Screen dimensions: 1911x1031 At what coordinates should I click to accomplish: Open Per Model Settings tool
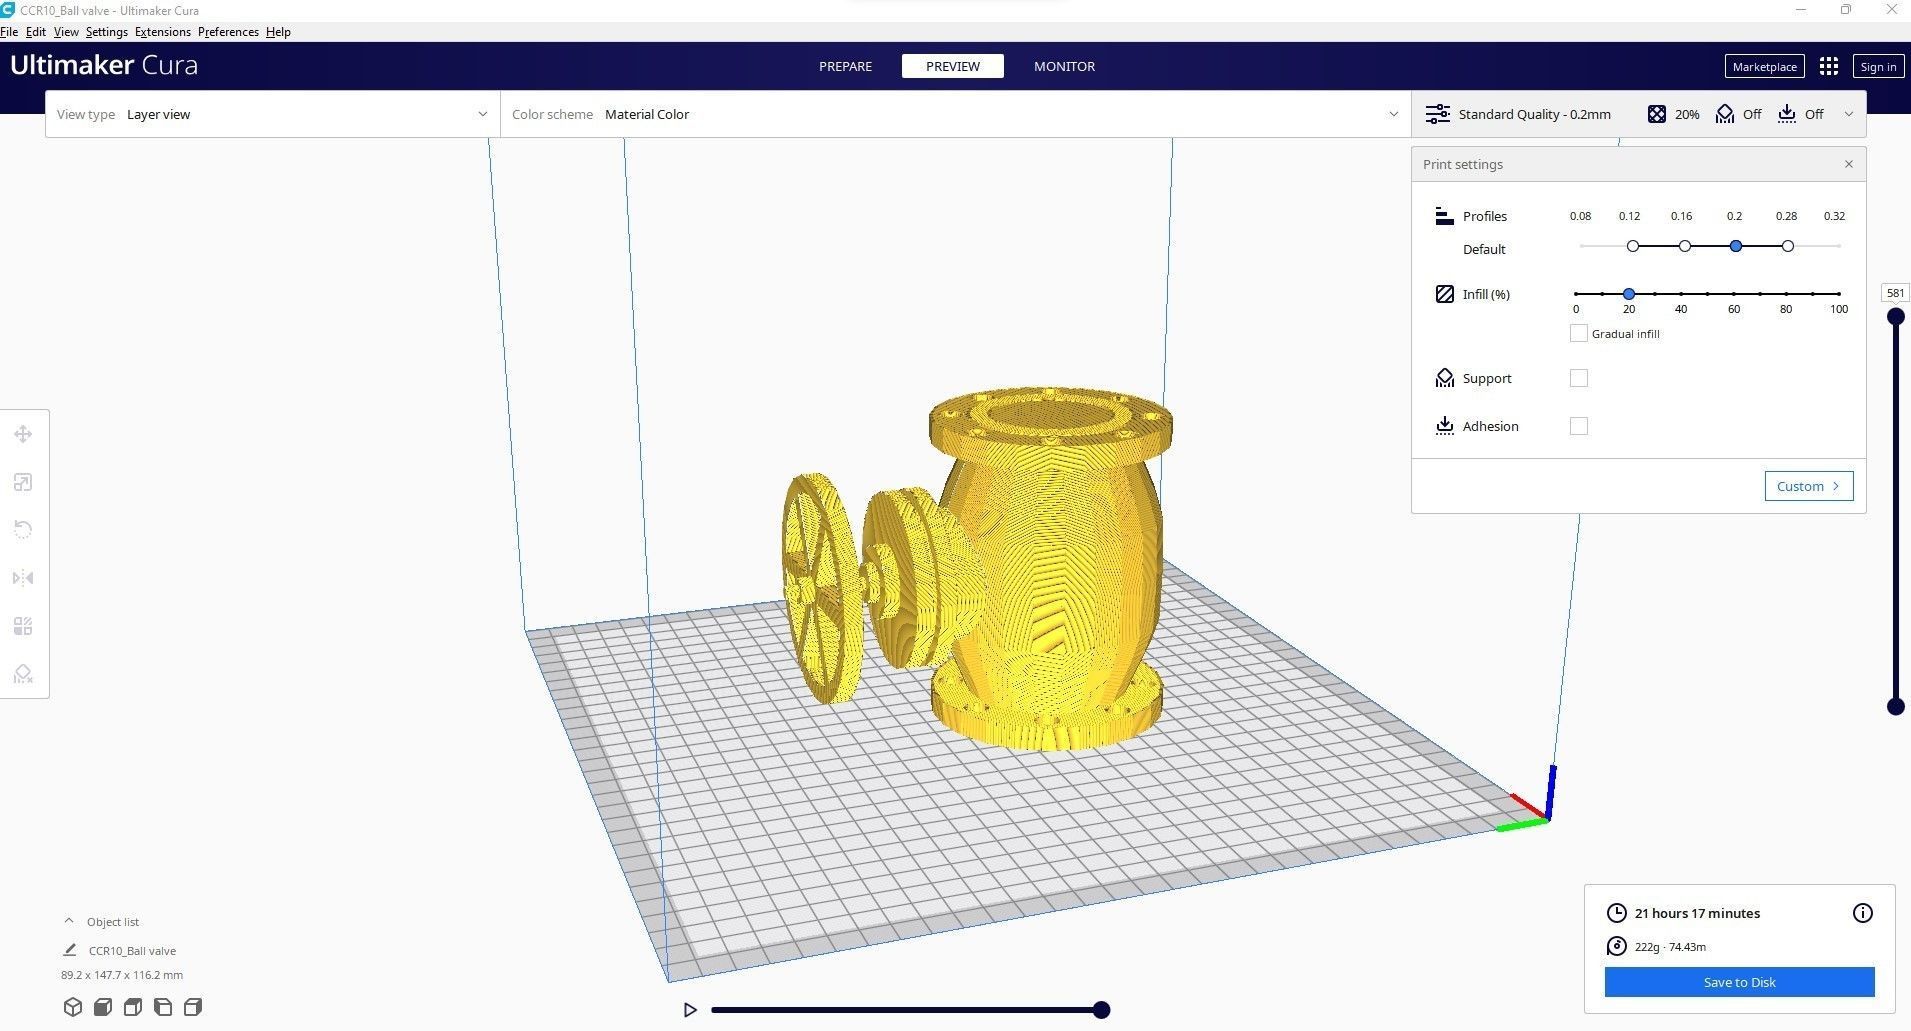point(22,625)
